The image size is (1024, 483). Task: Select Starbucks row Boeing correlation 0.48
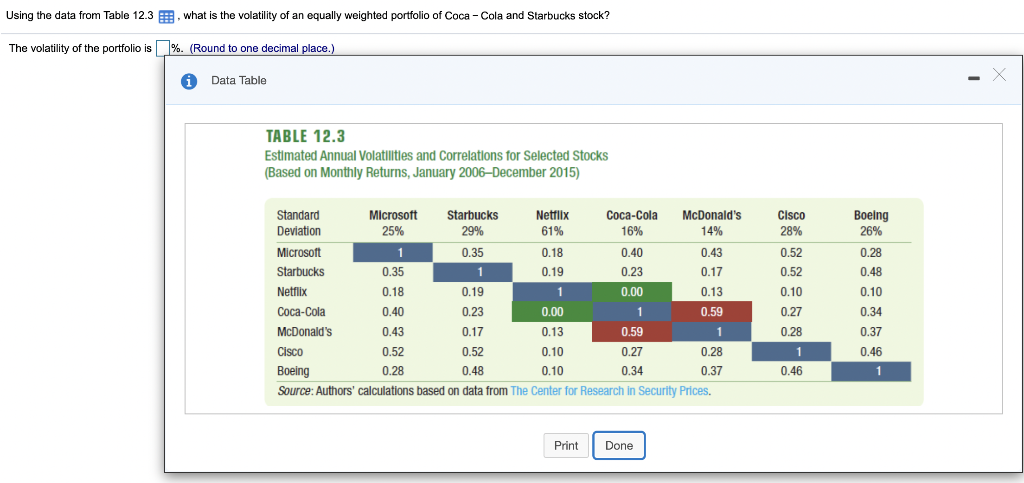871,272
